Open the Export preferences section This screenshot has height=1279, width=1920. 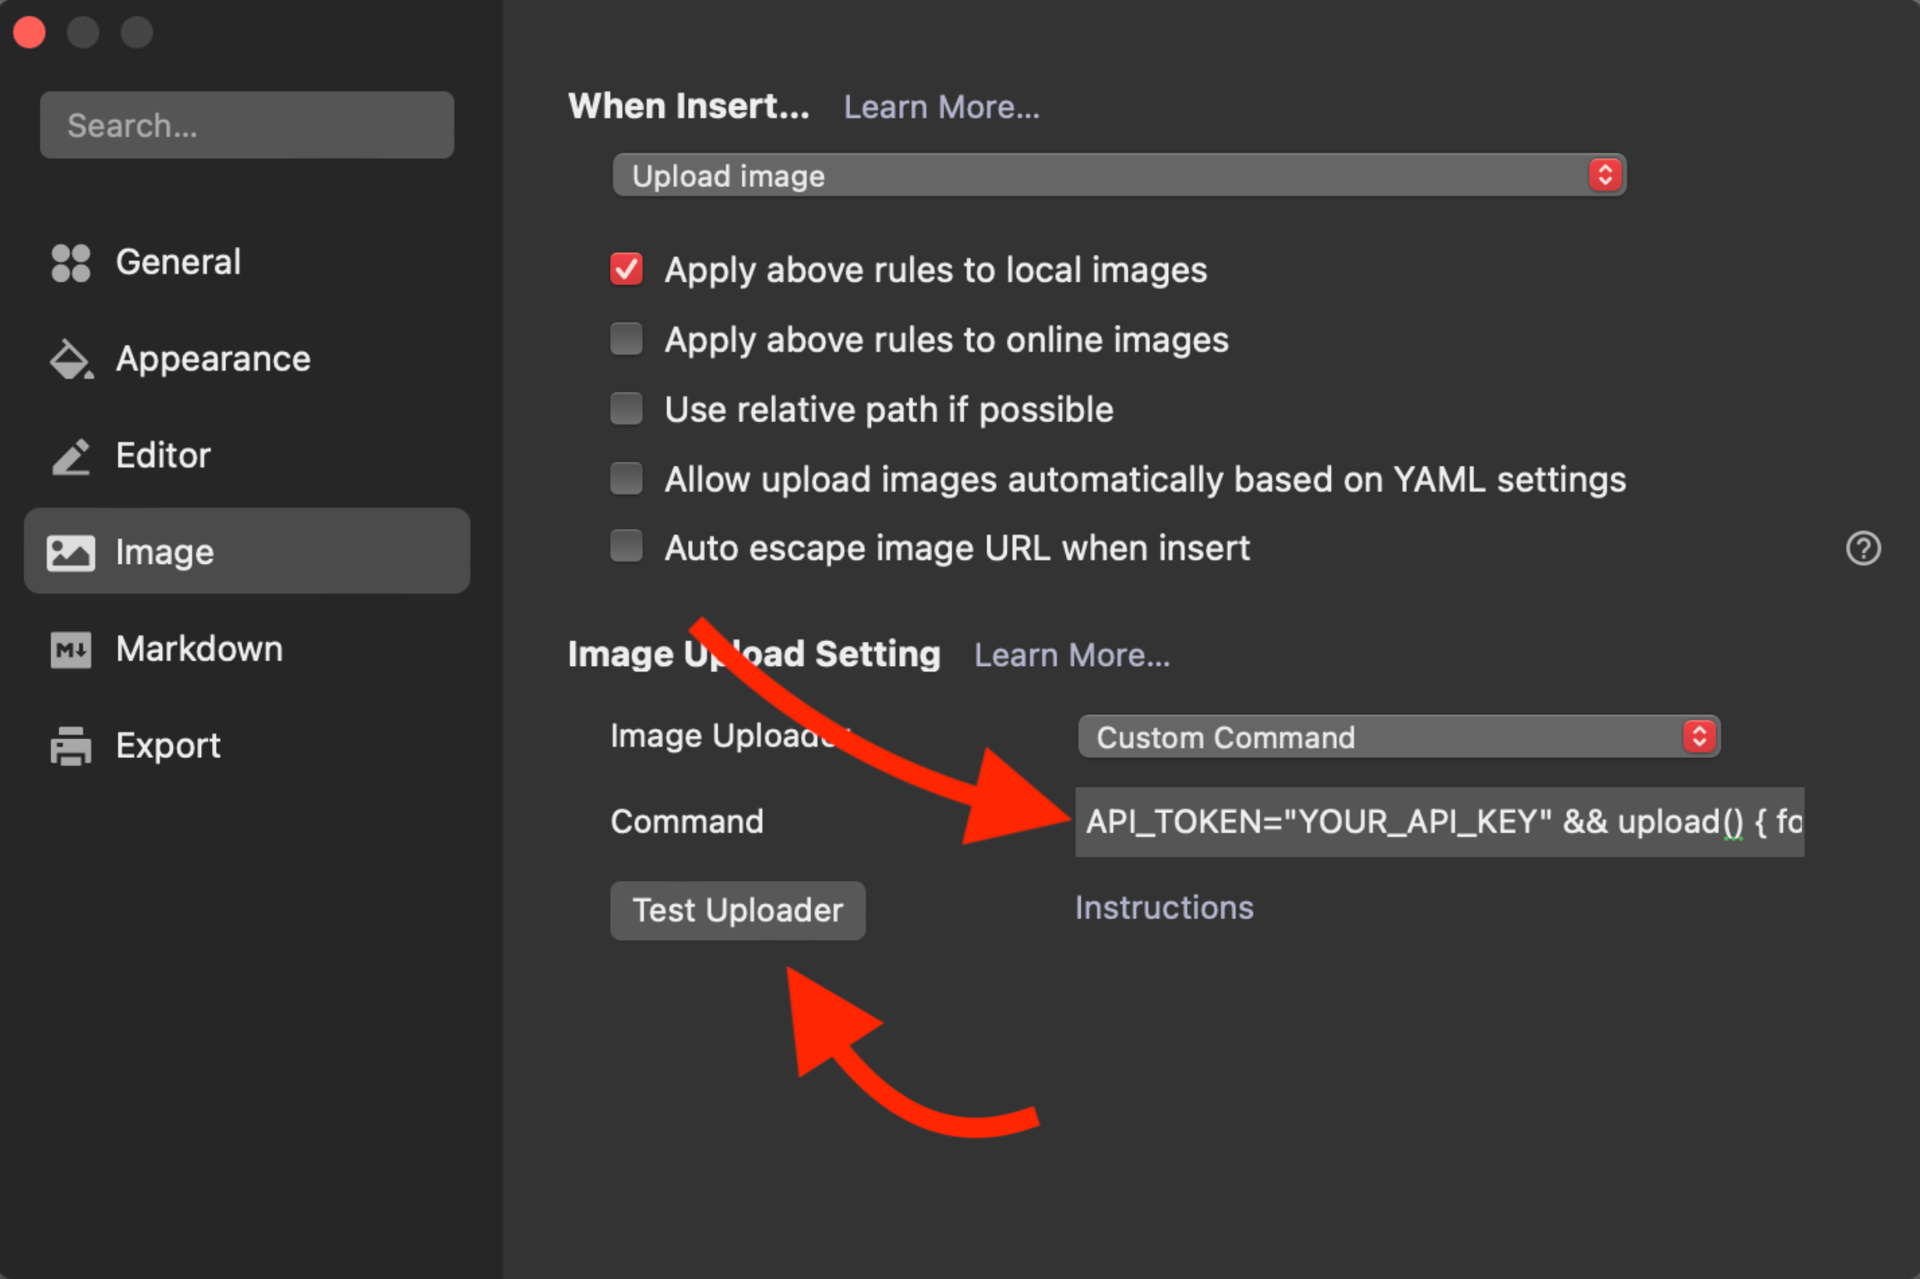click(x=167, y=746)
